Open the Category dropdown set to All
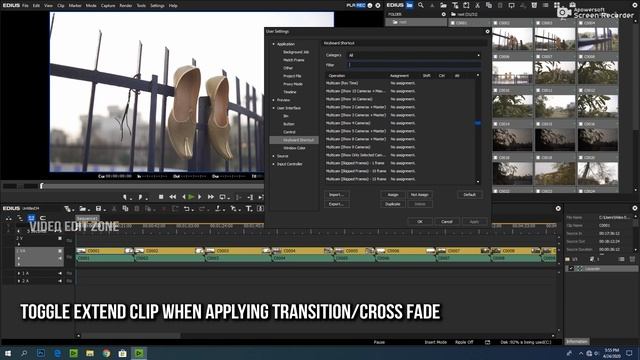640x360 pixels. [414, 55]
